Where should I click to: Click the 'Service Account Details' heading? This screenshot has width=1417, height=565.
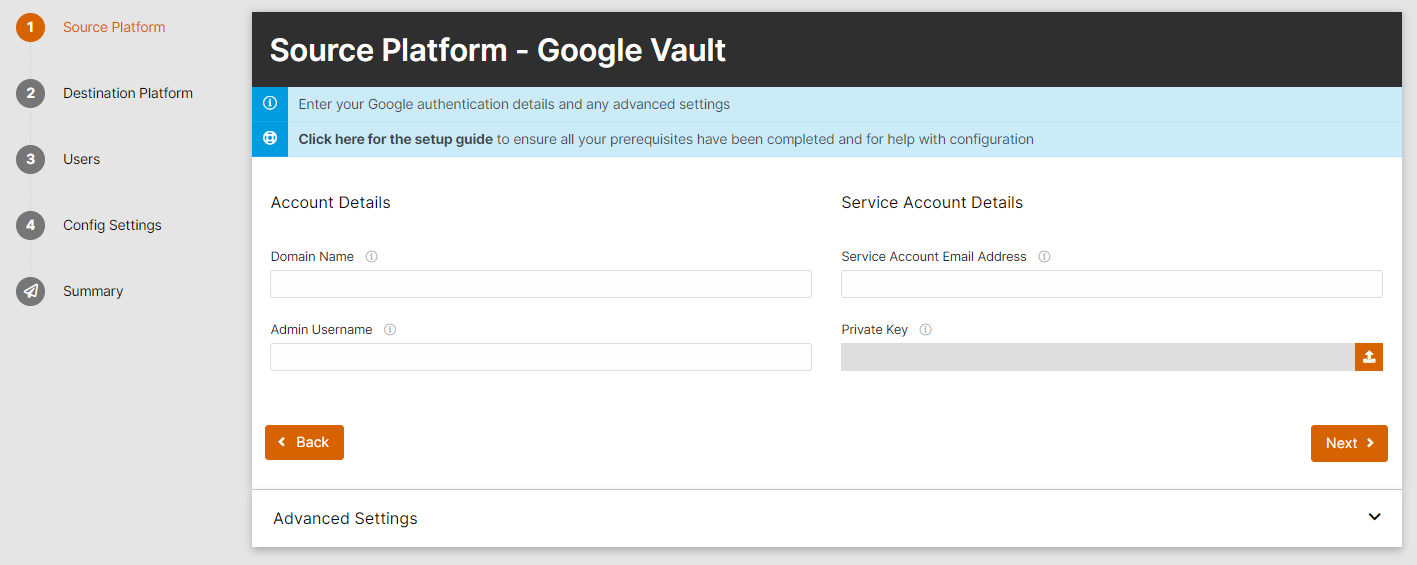coord(932,202)
